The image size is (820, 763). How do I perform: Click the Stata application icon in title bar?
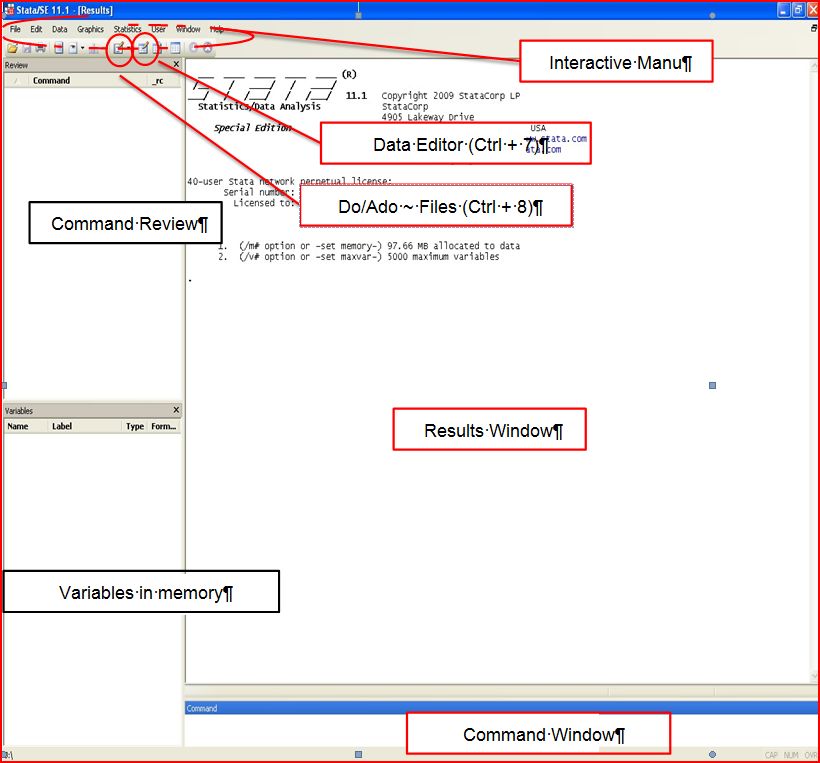pyautogui.click(x=8, y=9)
